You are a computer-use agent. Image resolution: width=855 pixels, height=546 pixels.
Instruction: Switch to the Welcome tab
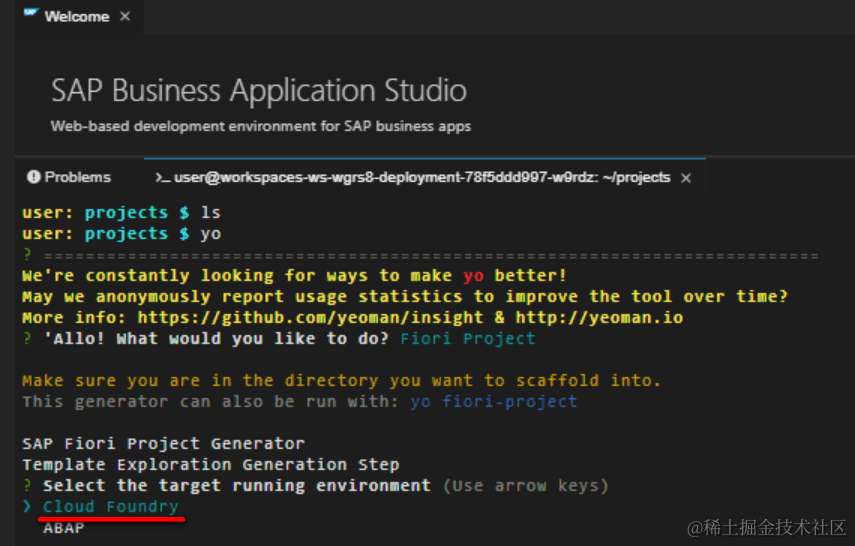click(x=79, y=16)
